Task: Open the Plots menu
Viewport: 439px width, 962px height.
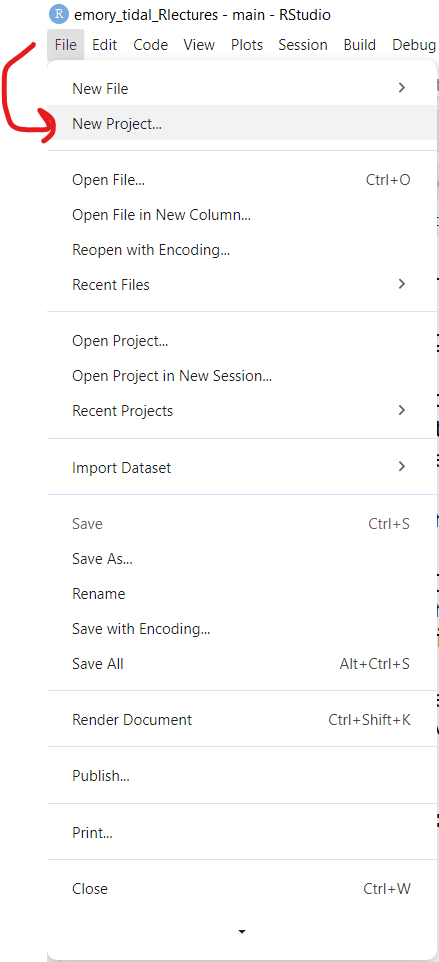Action: [246, 45]
